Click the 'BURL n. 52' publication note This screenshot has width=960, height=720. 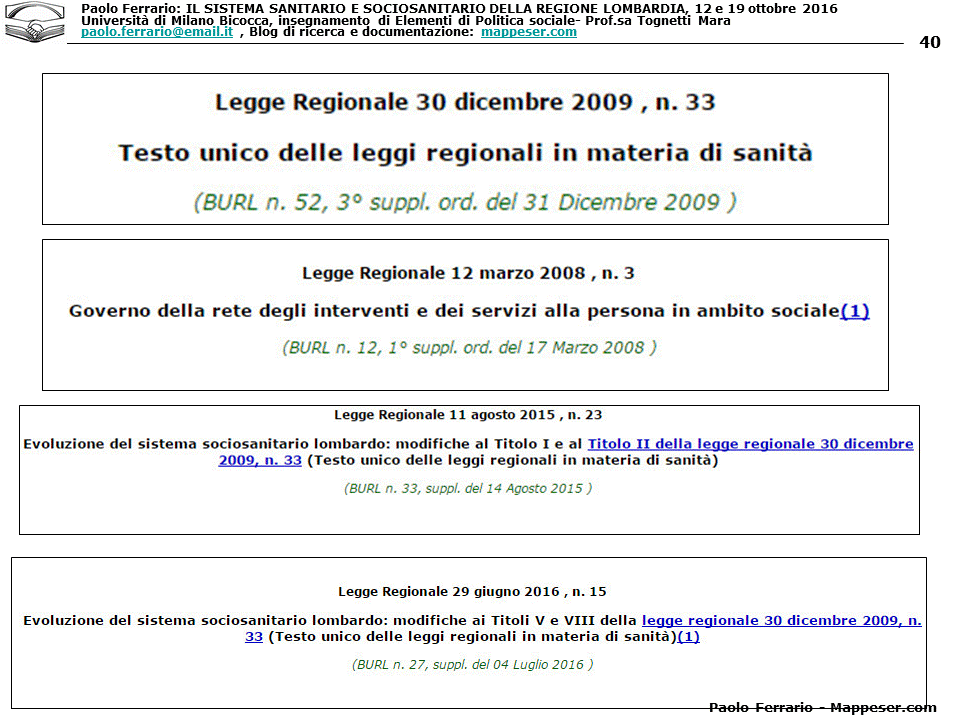(465, 202)
